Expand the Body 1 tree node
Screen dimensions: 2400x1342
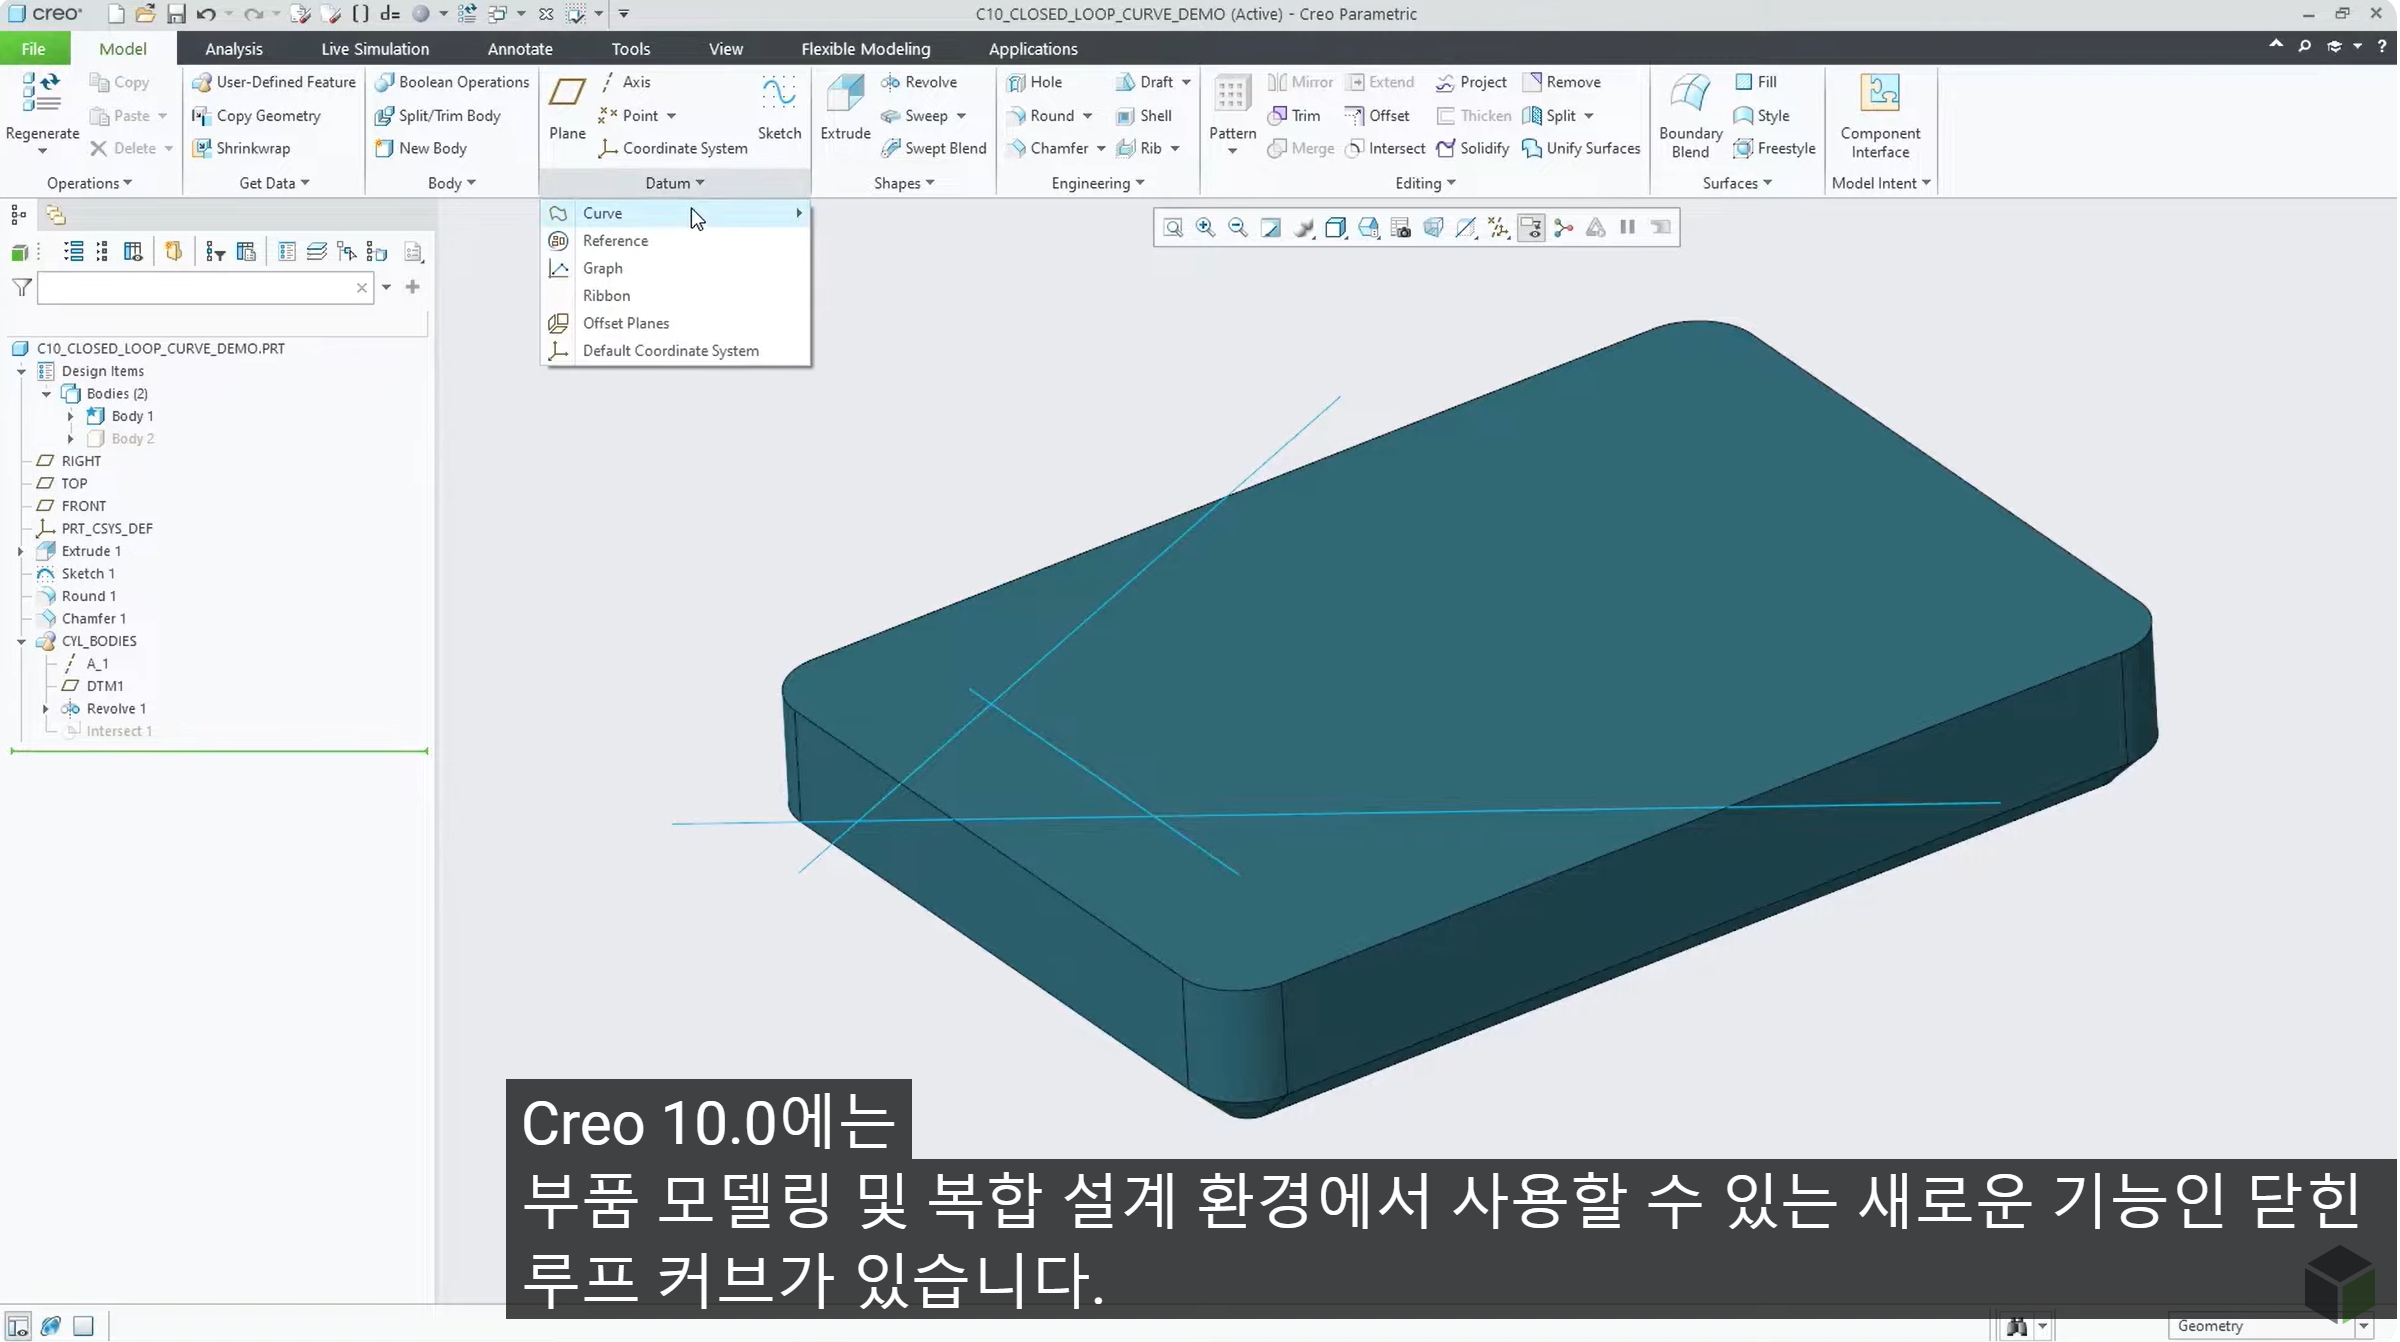pyautogui.click(x=70, y=416)
